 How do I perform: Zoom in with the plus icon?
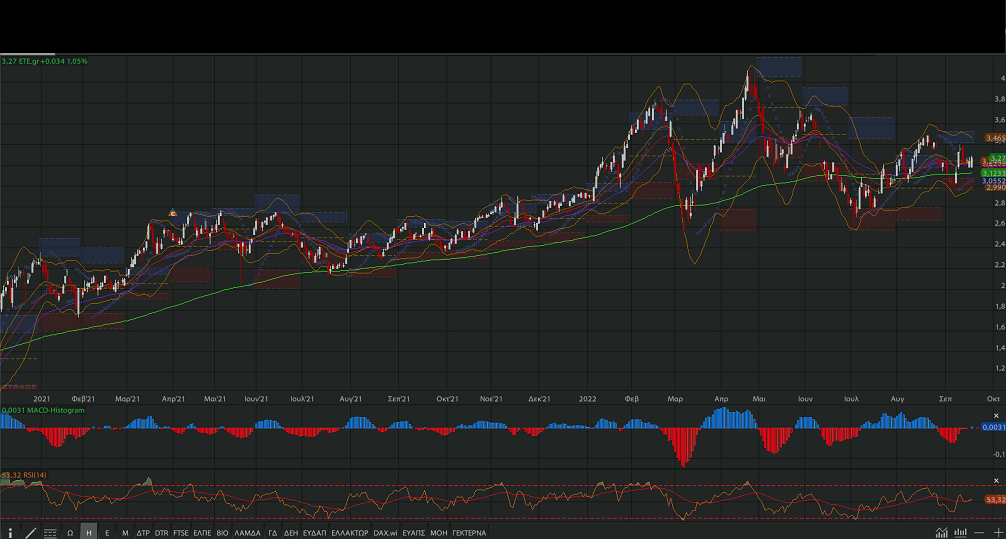point(998,533)
